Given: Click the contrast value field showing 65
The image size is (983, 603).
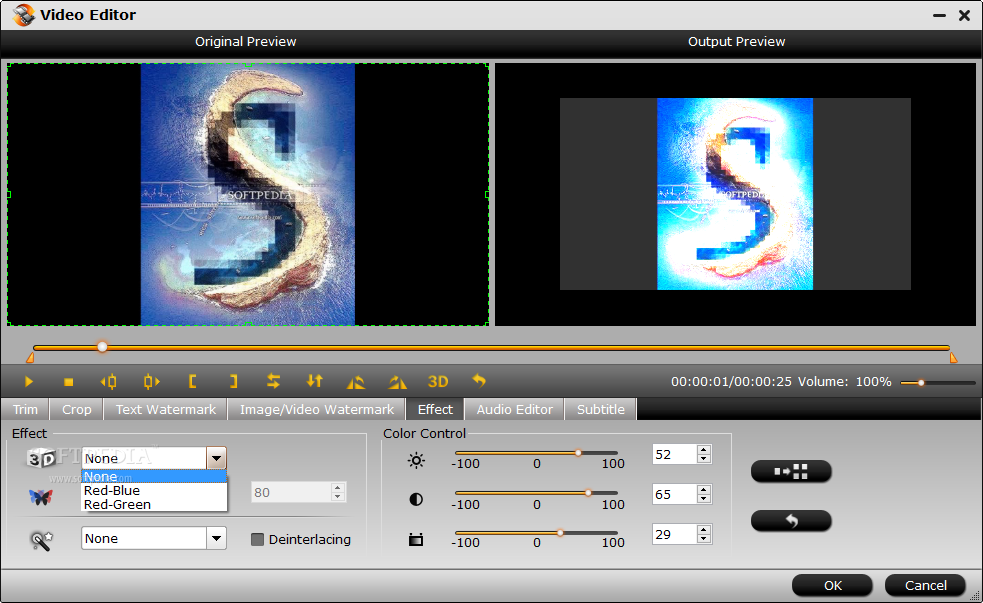Looking at the screenshot, I should [675, 495].
